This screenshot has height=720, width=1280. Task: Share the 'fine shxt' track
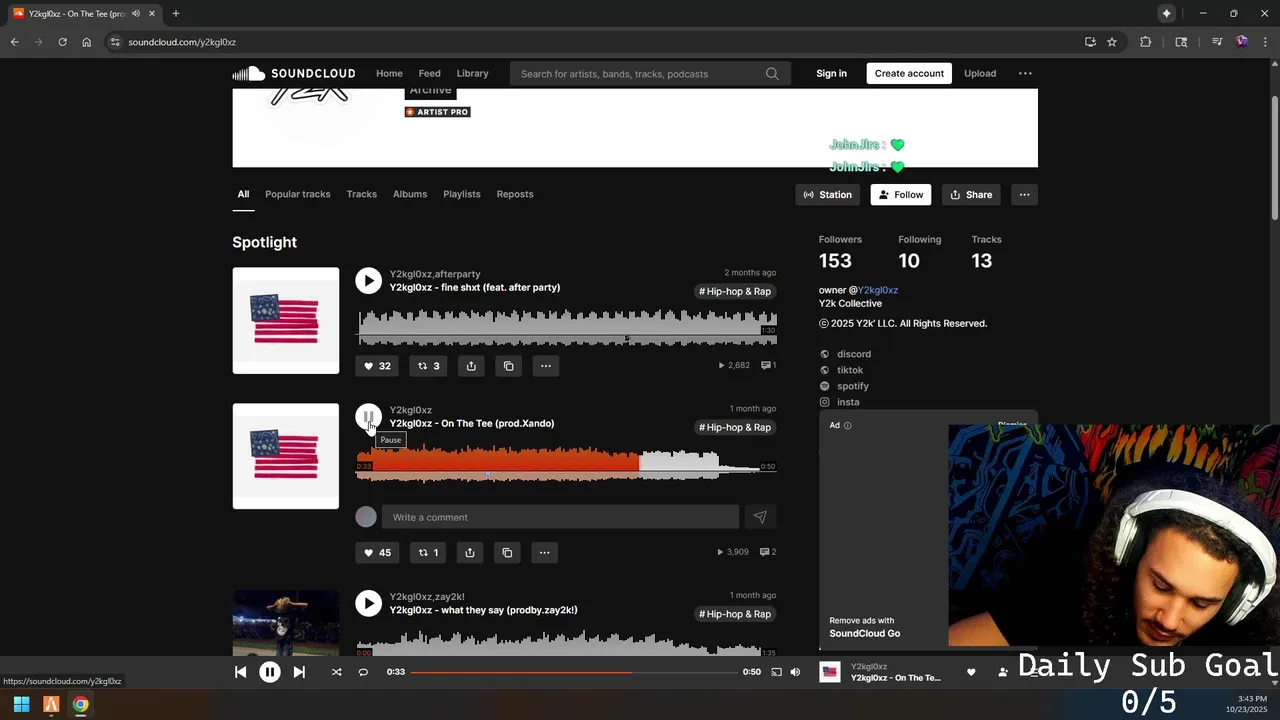(x=471, y=366)
